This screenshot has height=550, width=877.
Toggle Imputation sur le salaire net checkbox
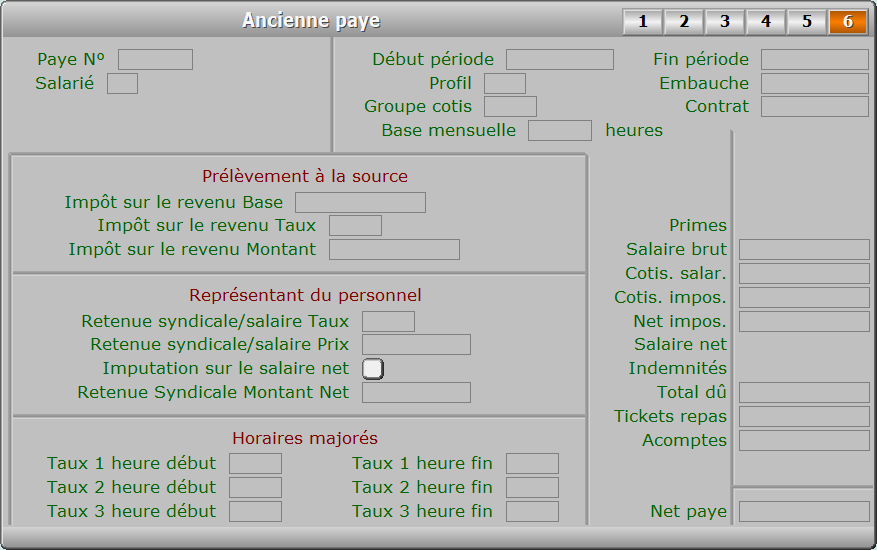click(x=373, y=369)
